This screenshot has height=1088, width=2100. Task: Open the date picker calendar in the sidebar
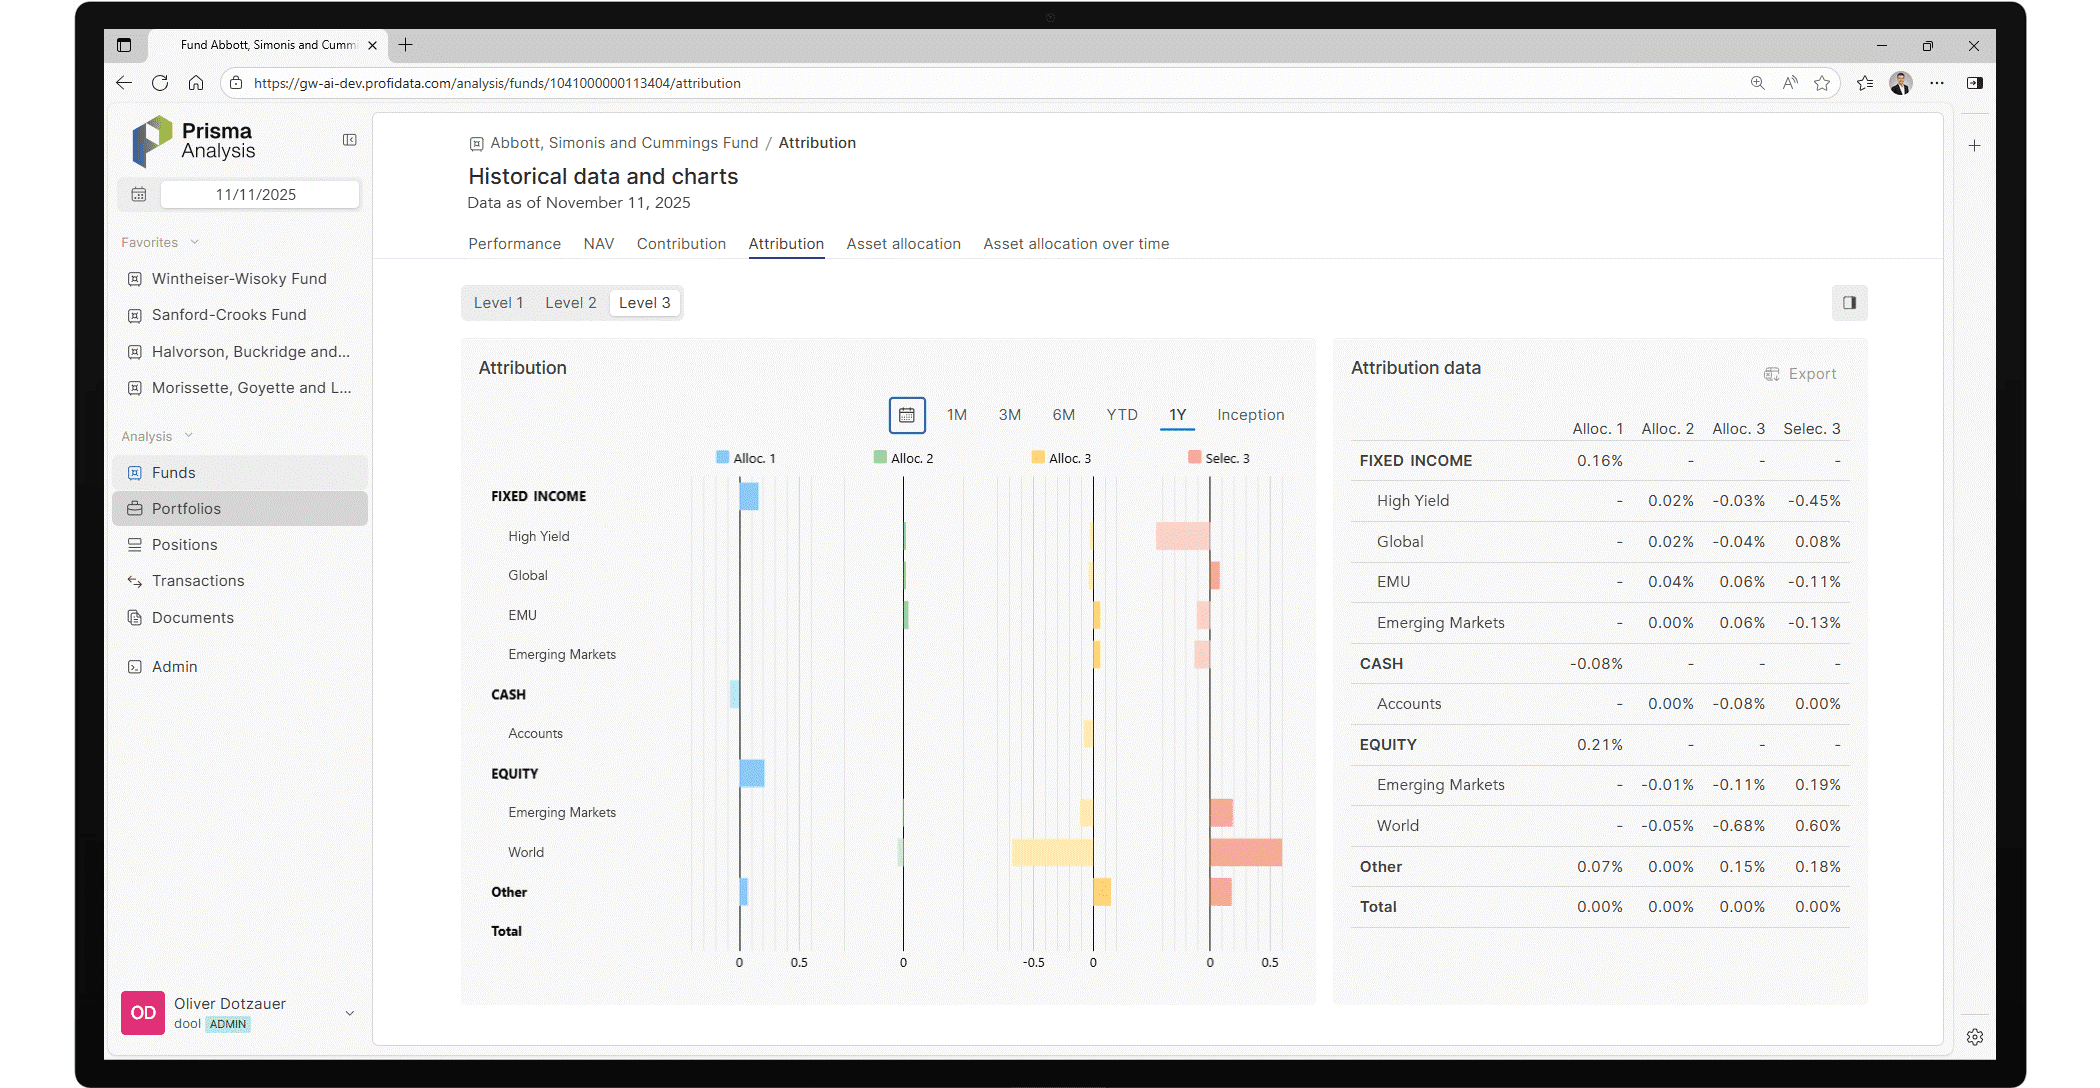(138, 194)
